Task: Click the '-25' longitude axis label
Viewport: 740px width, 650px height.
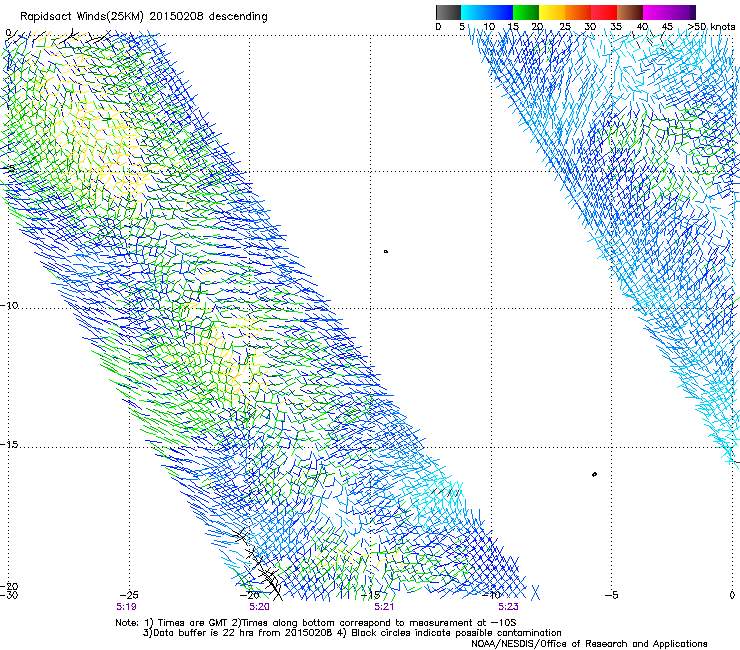Action: pos(129,595)
